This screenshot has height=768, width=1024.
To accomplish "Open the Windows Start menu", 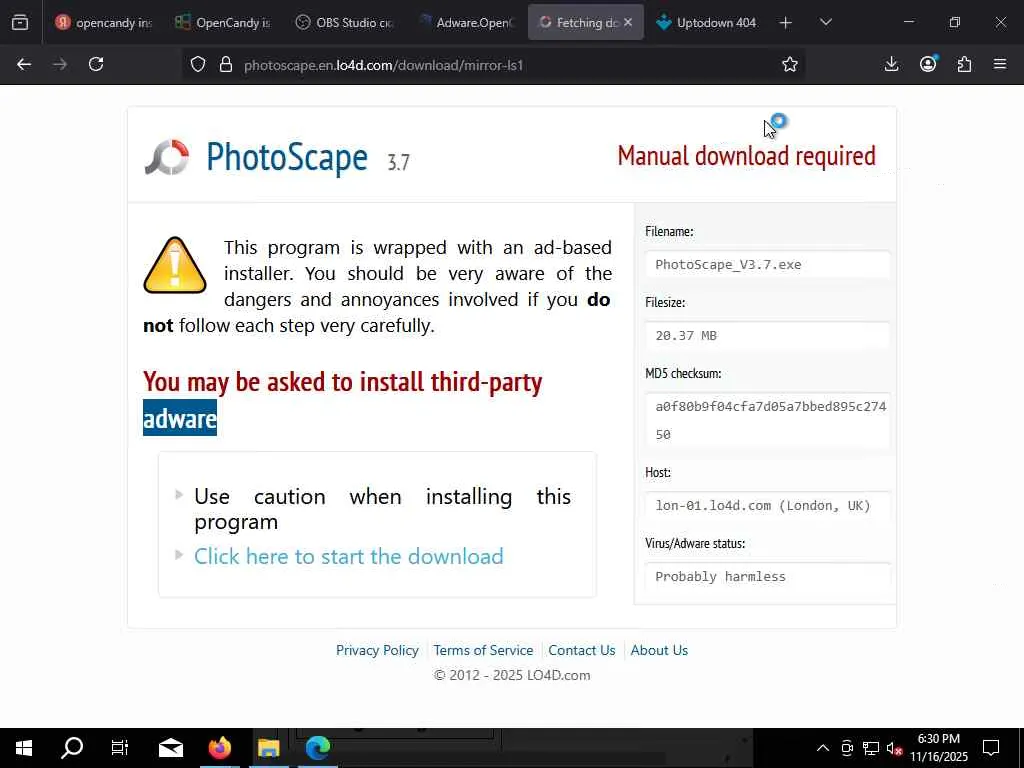I will pyautogui.click(x=24, y=748).
